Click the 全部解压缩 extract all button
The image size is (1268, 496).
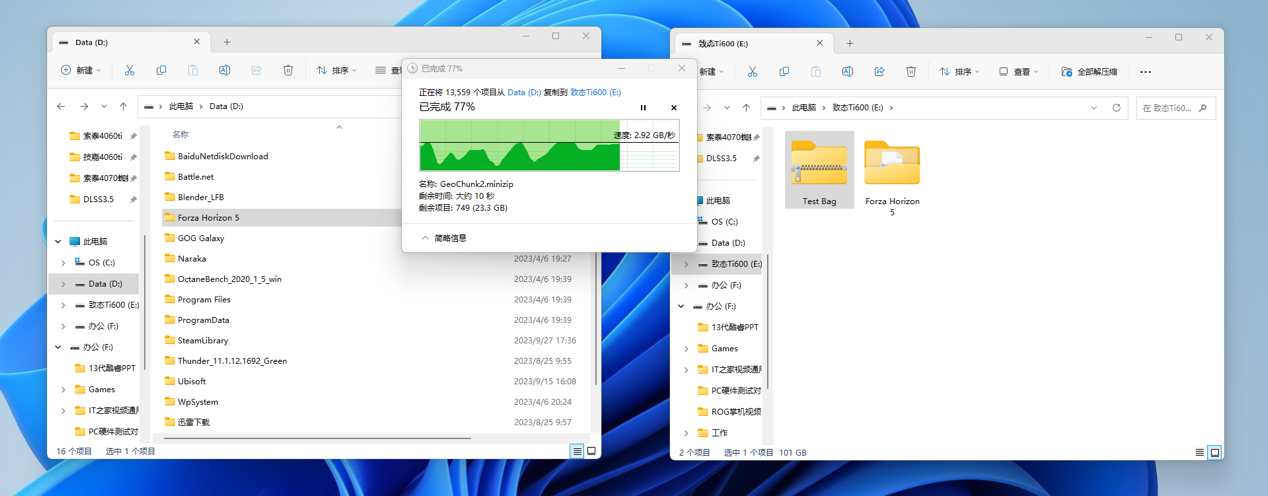[1089, 72]
